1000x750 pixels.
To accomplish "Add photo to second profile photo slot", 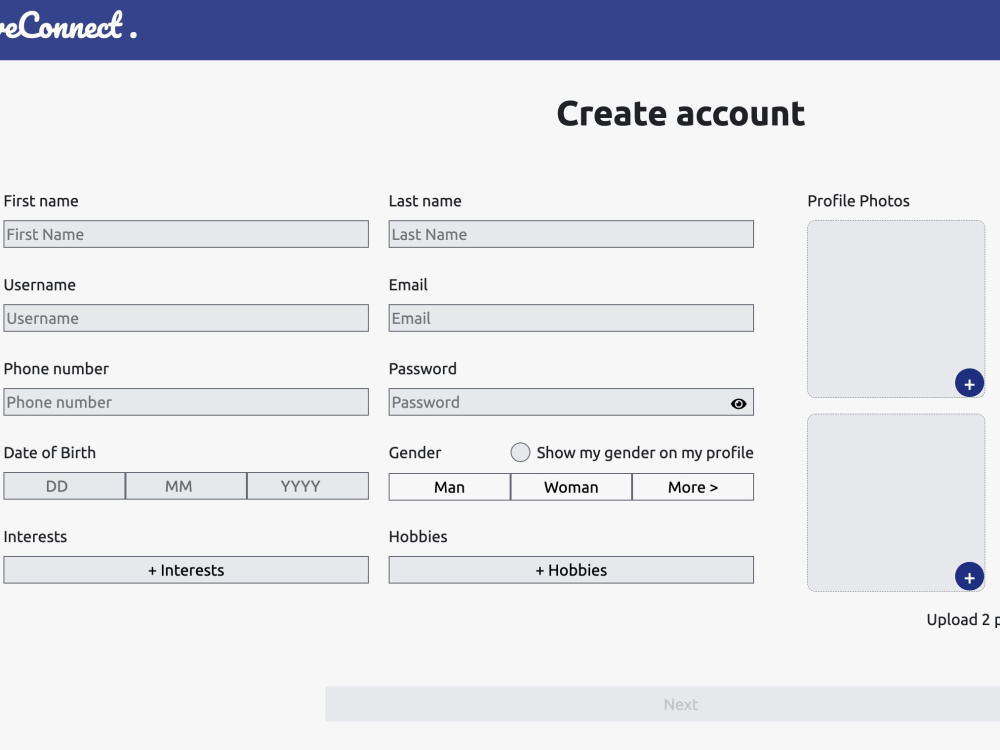I will click(x=969, y=577).
